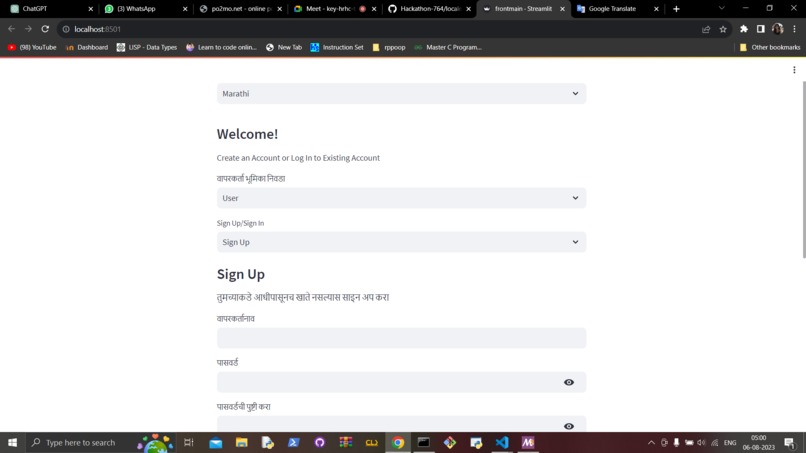Close the frontmain Streamlit tab
This screenshot has width=806, height=453.
562,9
